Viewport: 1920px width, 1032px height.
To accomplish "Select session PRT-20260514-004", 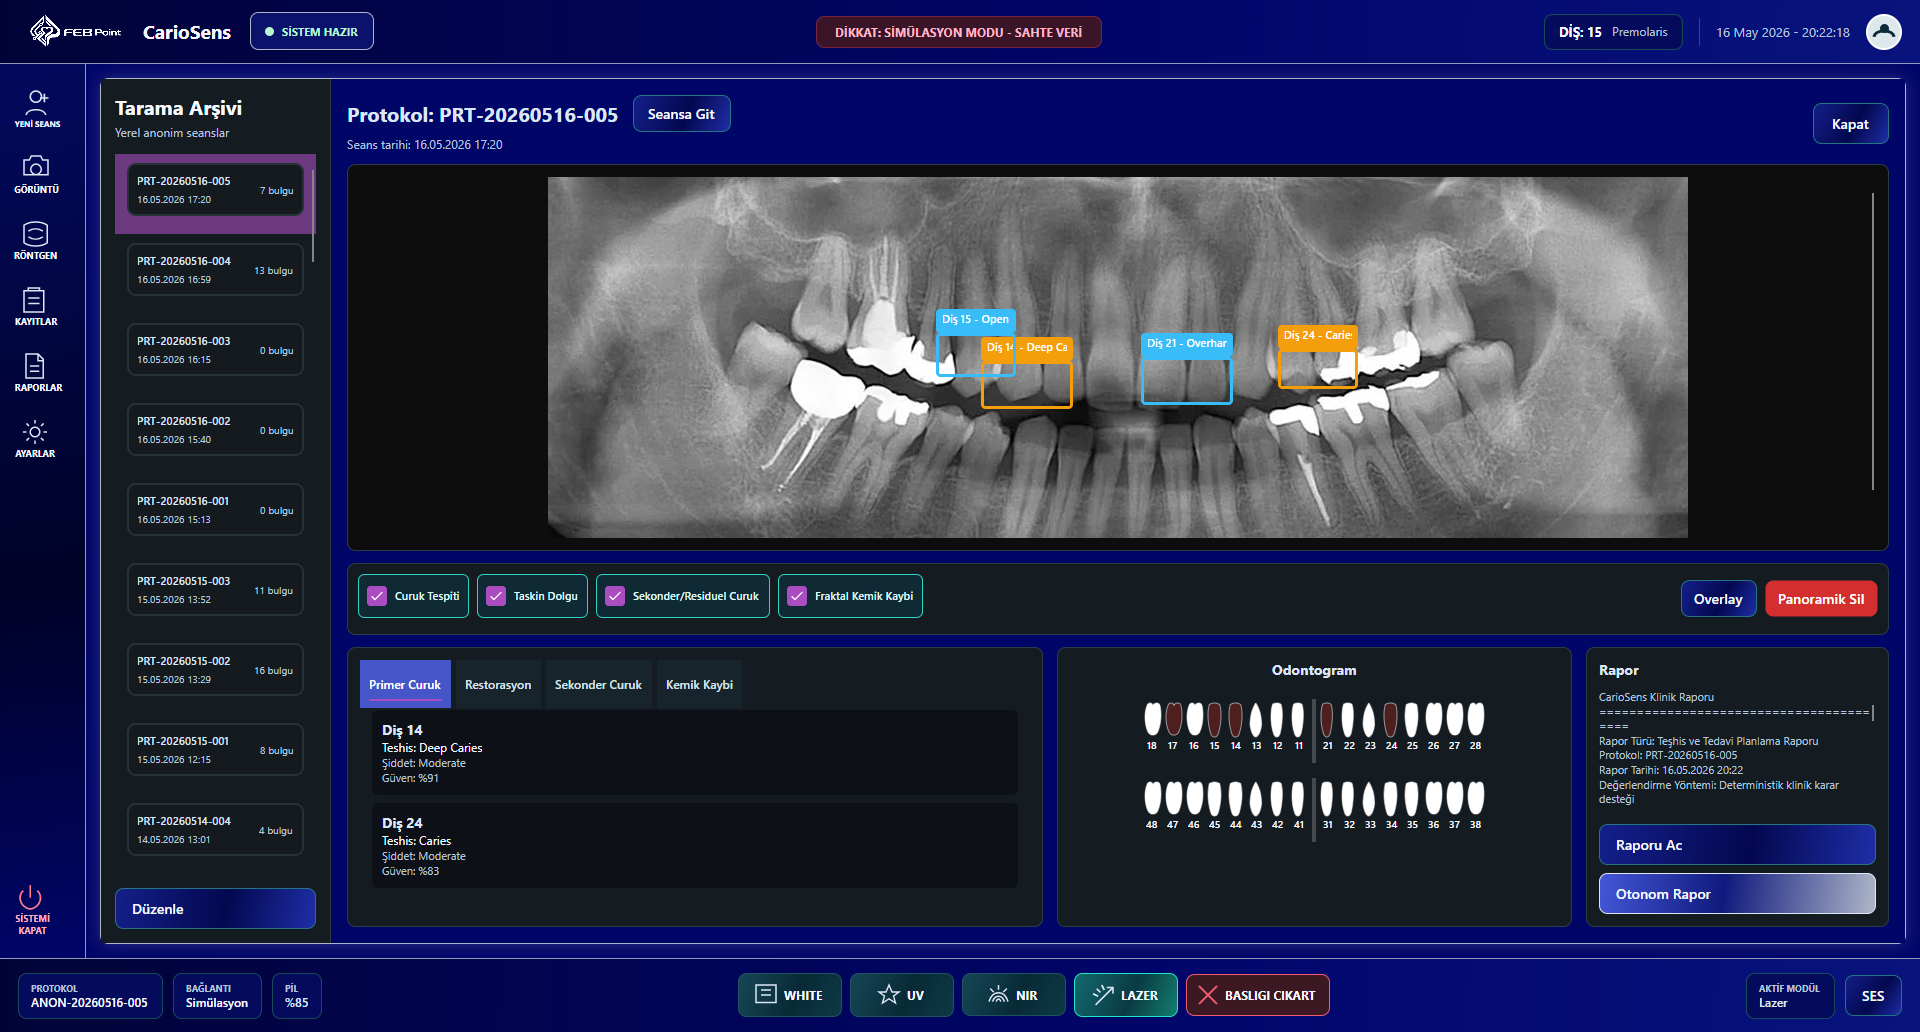I will (215, 830).
